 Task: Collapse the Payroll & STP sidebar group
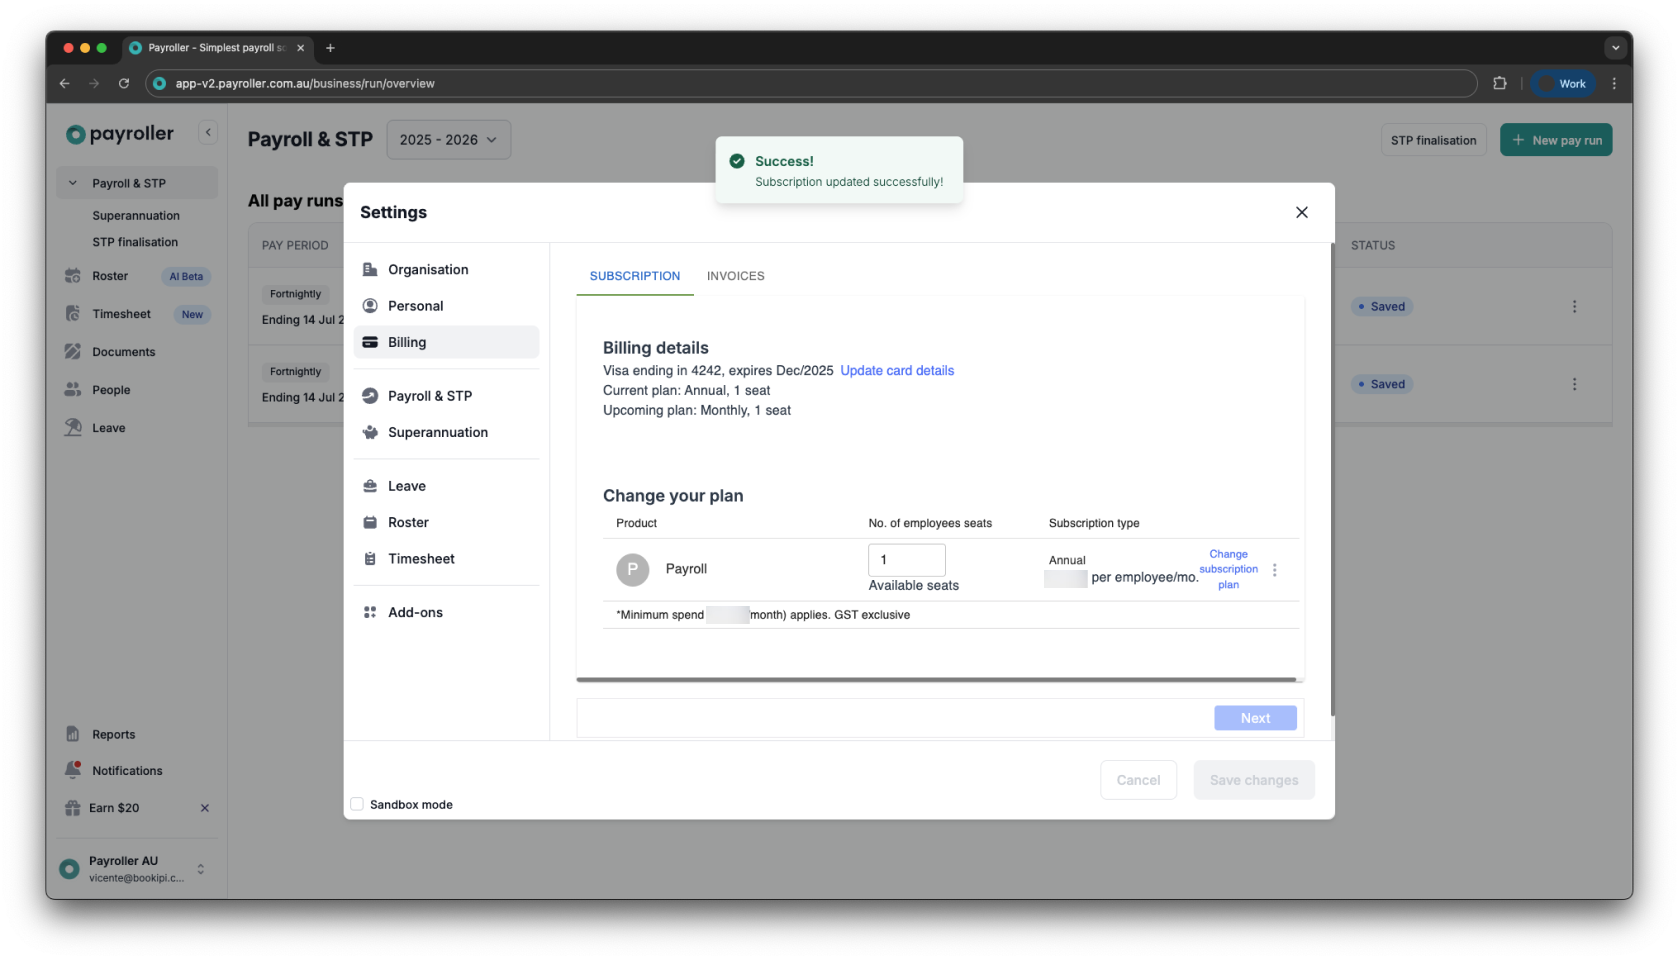click(72, 182)
